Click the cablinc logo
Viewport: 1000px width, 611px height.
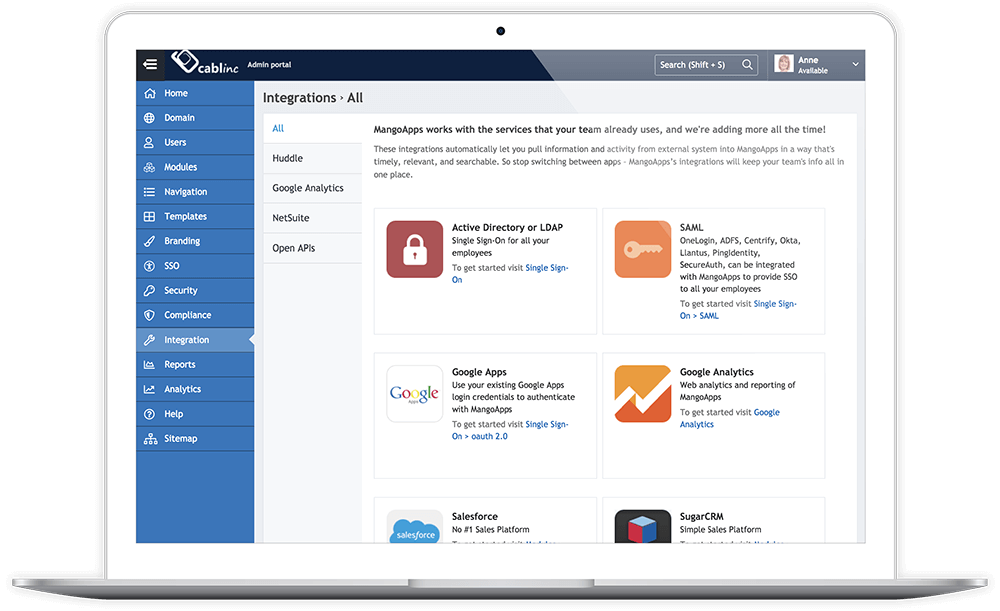coord(205,63)
